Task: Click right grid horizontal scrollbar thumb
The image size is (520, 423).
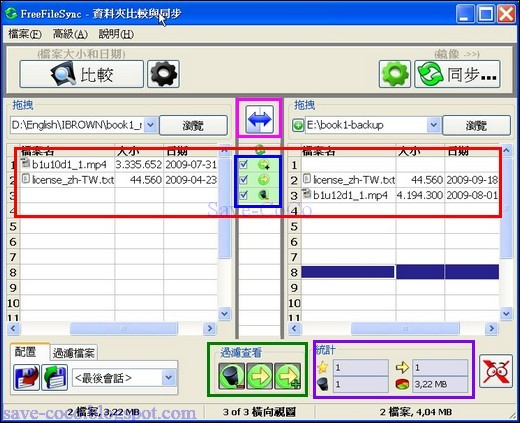Action: [405, 328]
